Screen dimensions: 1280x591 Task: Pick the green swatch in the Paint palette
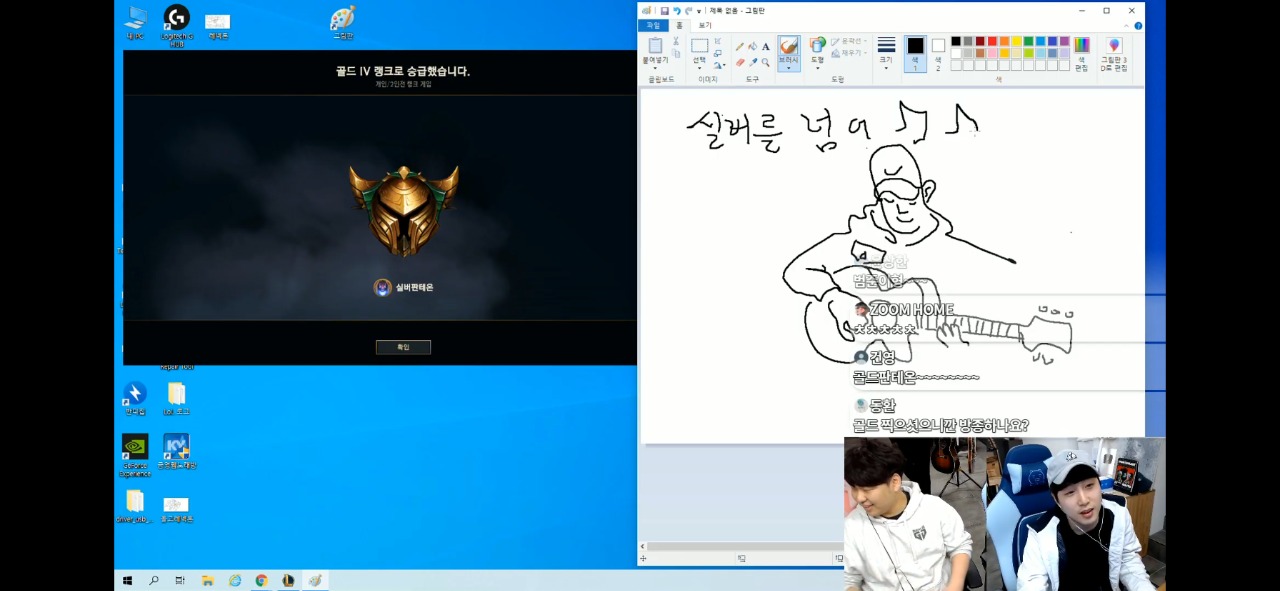pyautogui.click(x=1028, y=41)
